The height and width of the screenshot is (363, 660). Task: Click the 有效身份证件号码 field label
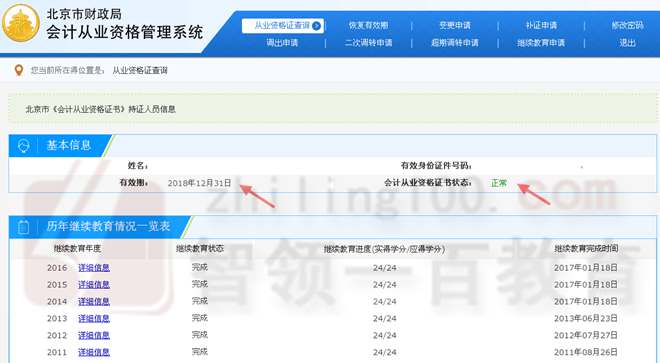(x=436, y=165)
